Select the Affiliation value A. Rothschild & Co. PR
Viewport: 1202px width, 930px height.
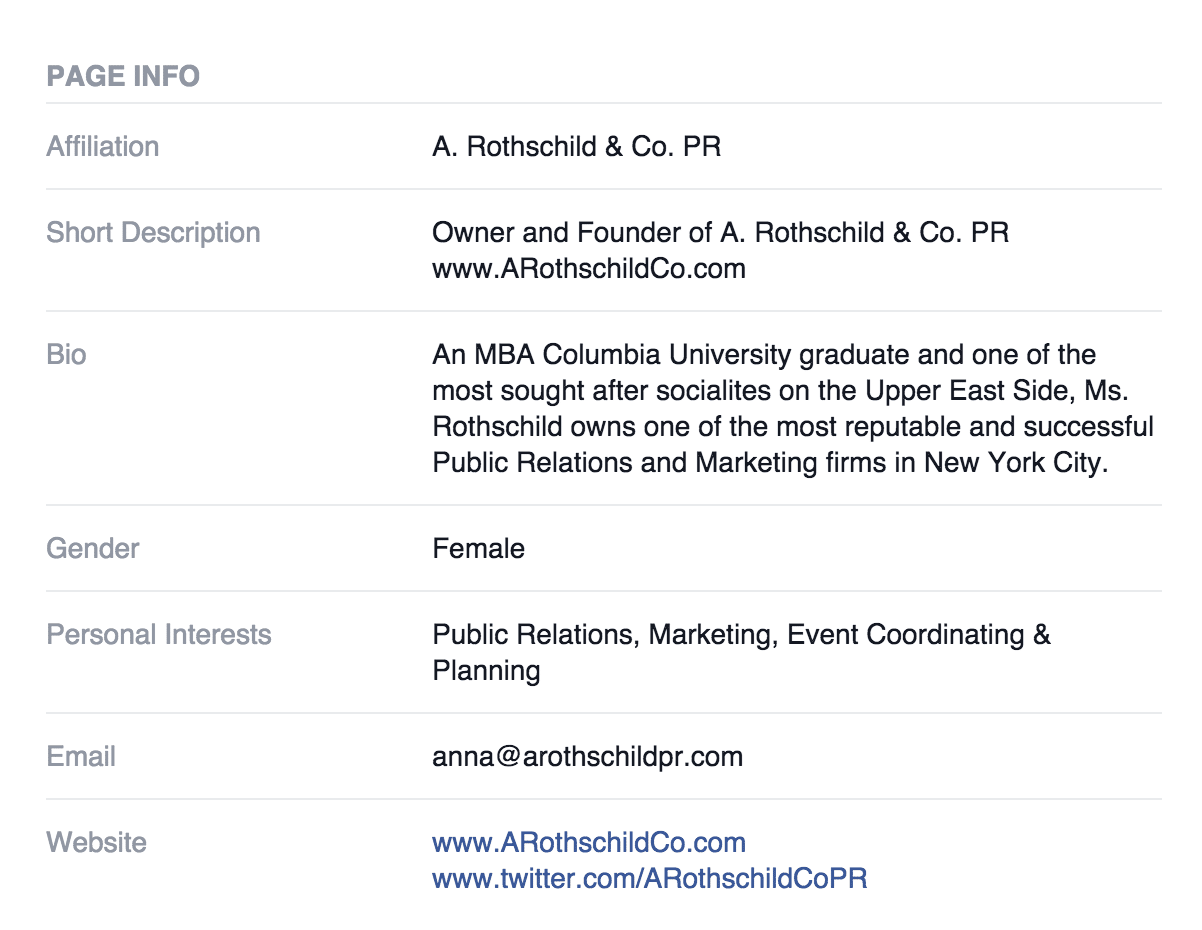pos(576,147)
